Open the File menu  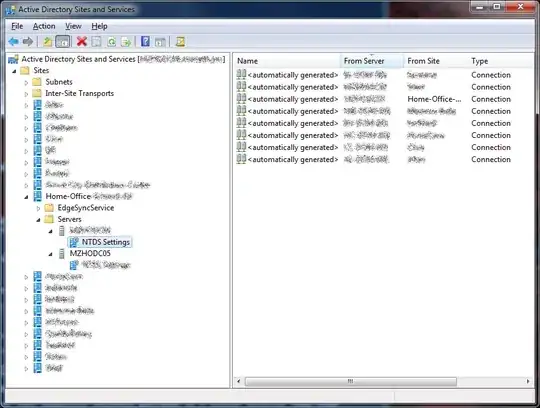(x=17, y=26)
